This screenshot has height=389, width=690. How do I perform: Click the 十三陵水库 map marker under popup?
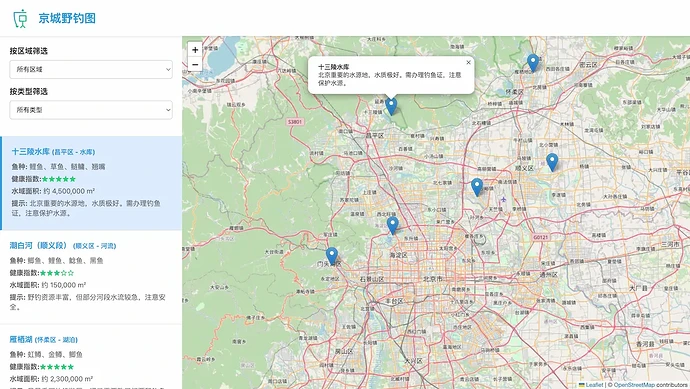click(x=391, y=106)
